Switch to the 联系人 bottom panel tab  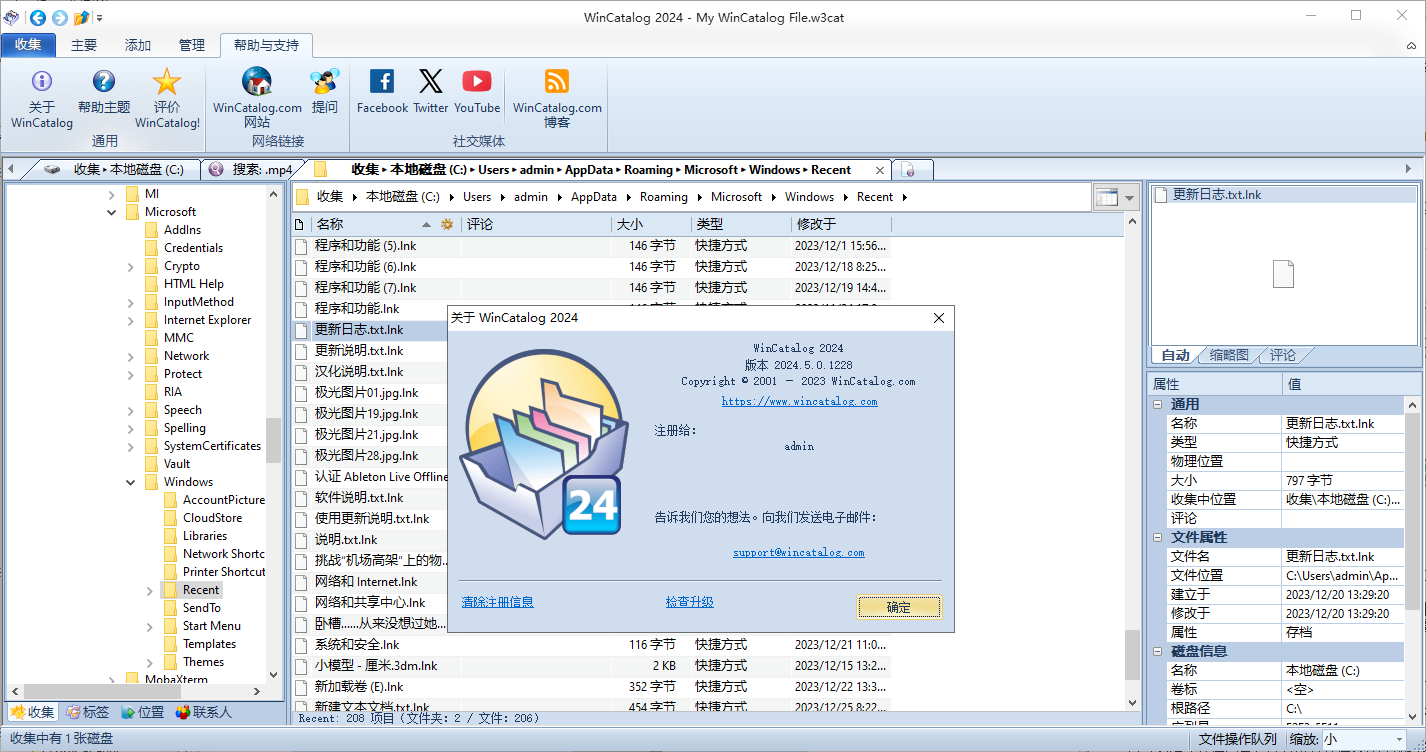(x=204, y=712)
